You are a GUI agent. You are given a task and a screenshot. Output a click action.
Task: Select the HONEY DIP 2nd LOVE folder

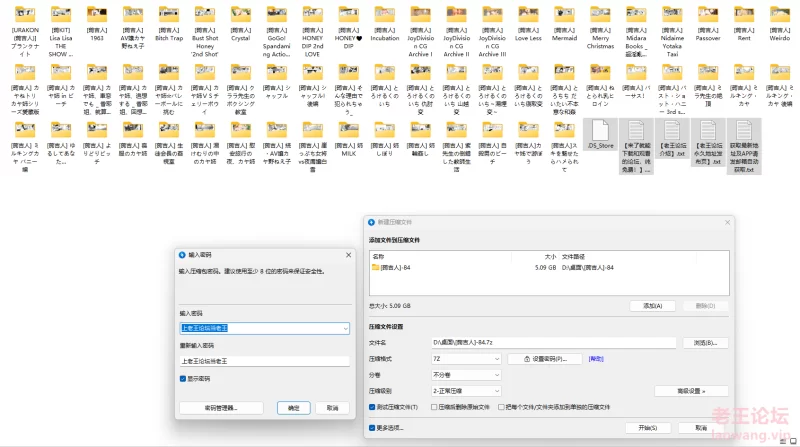(x=313, y=32)
